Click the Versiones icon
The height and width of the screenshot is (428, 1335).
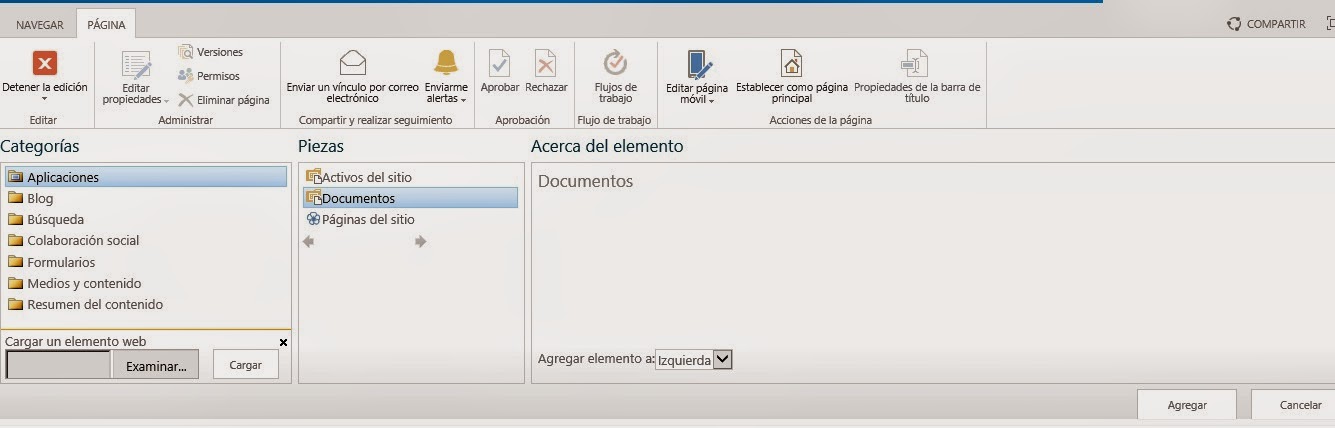(186, 52)
